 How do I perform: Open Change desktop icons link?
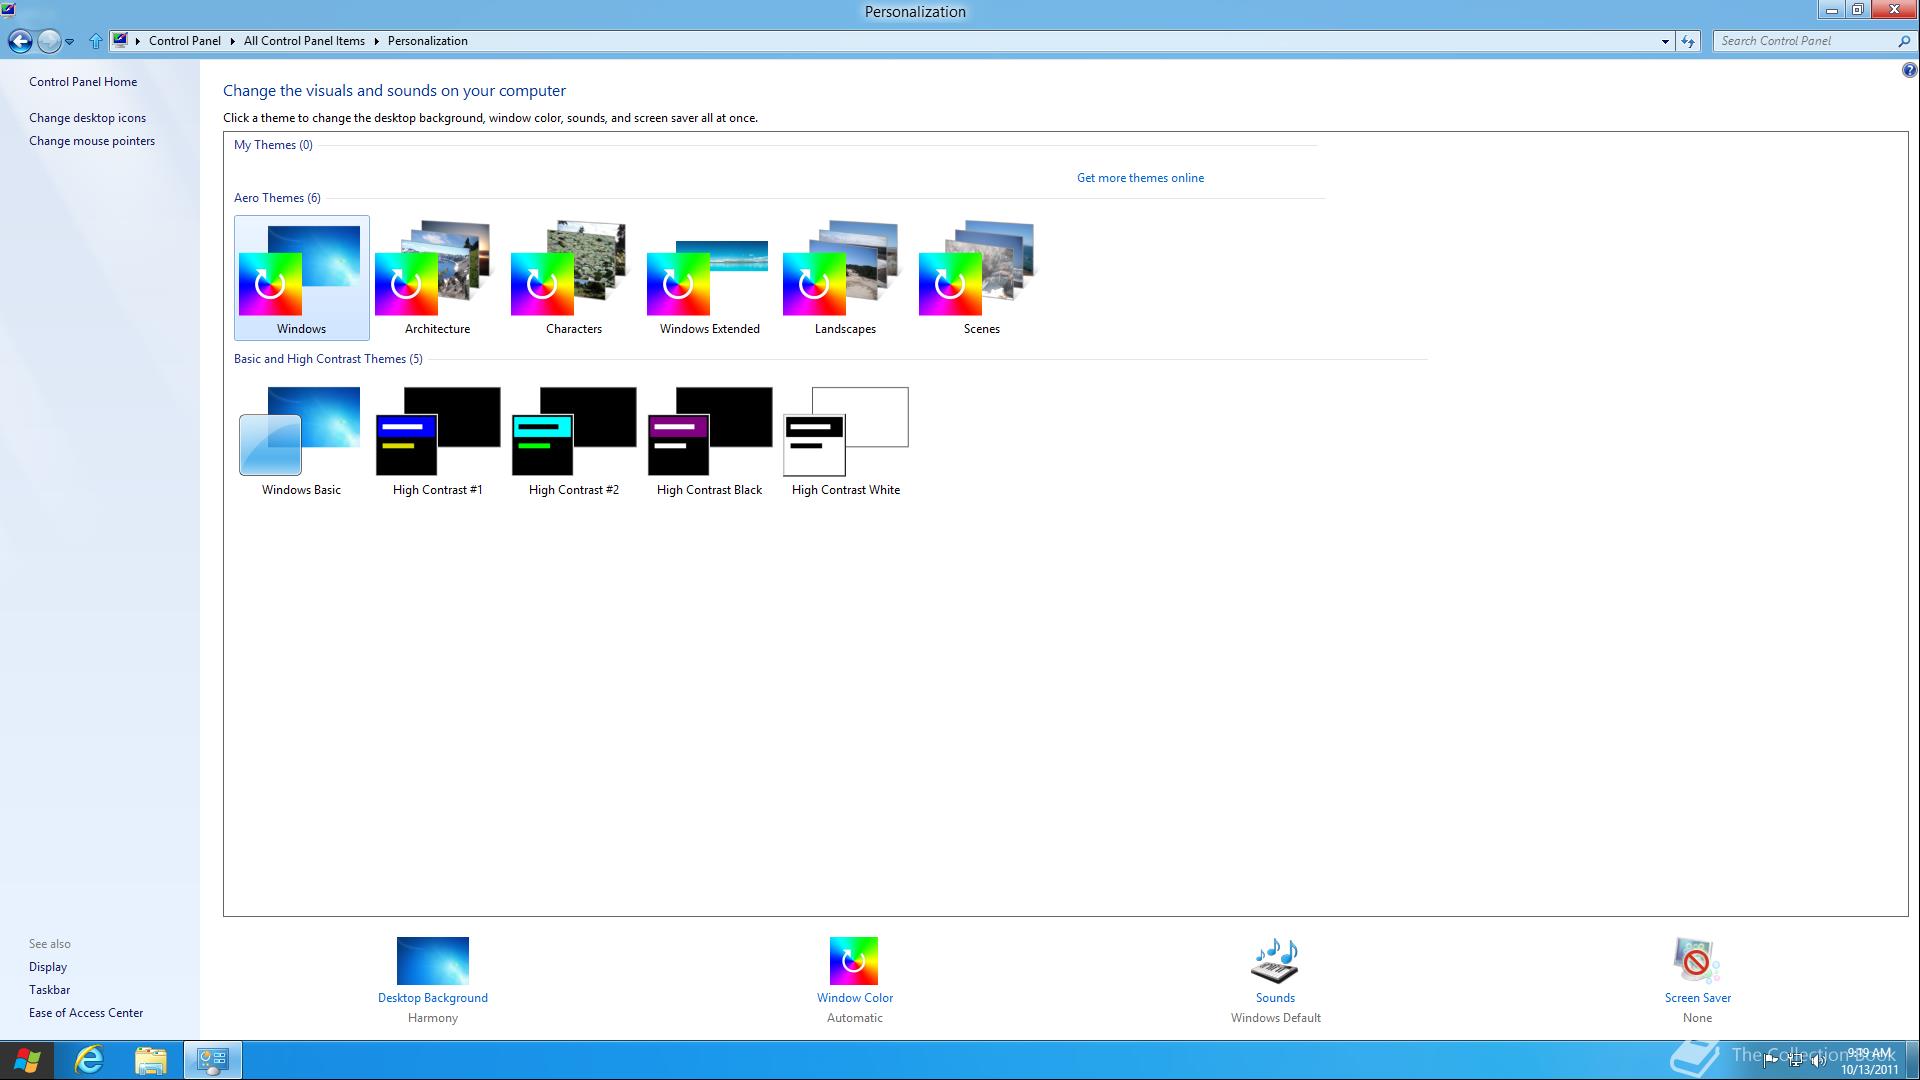point(87,118)
